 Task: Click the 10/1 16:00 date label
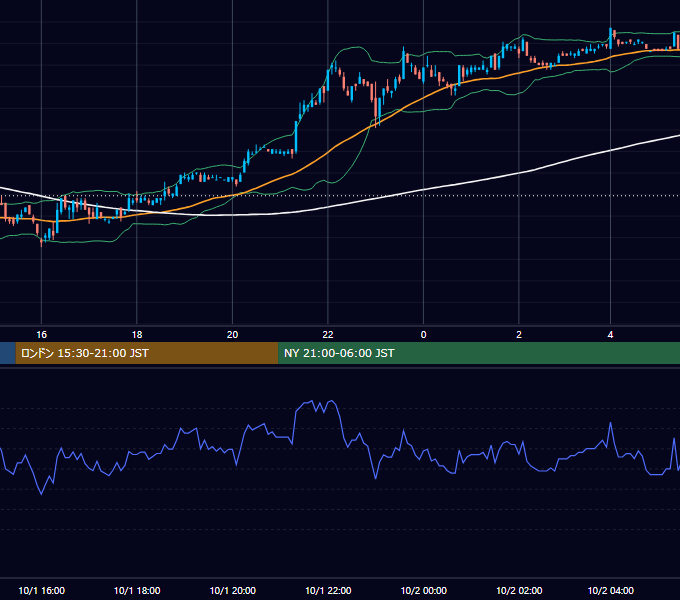click(x=42, y=590)
